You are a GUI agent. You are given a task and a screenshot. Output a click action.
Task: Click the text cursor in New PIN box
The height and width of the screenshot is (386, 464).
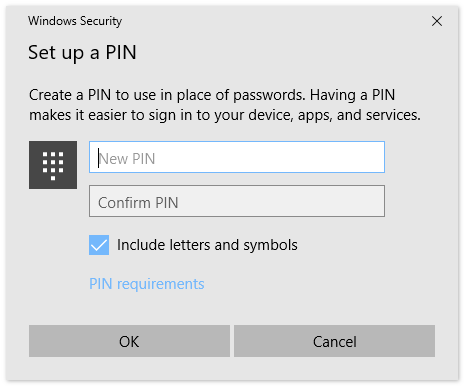coord(99,158)
